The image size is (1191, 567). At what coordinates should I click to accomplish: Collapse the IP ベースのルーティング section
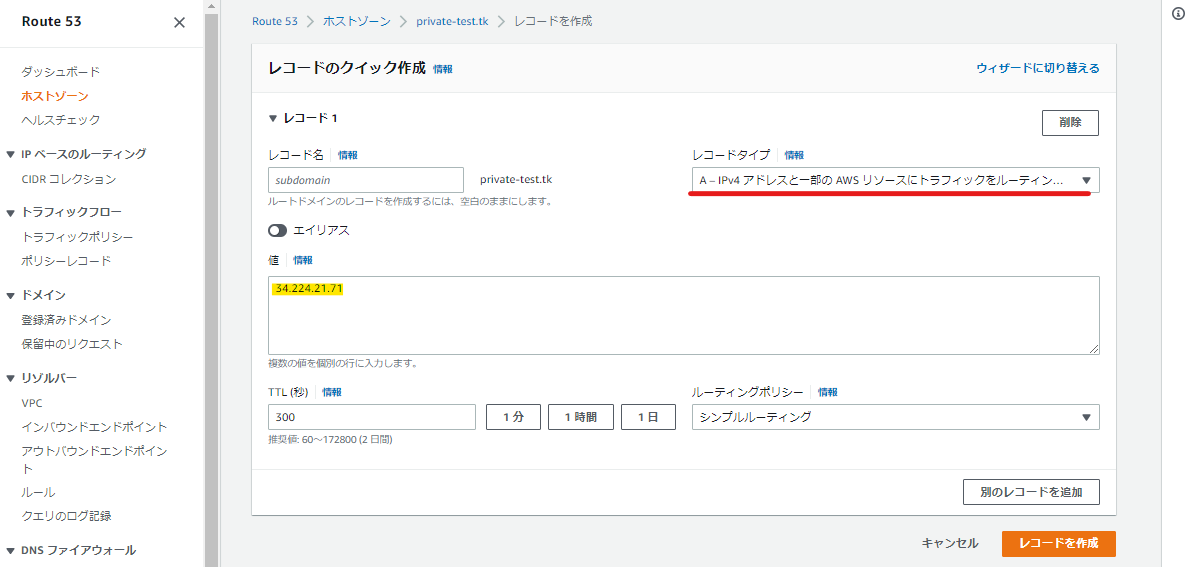click(x=11, y=154)
